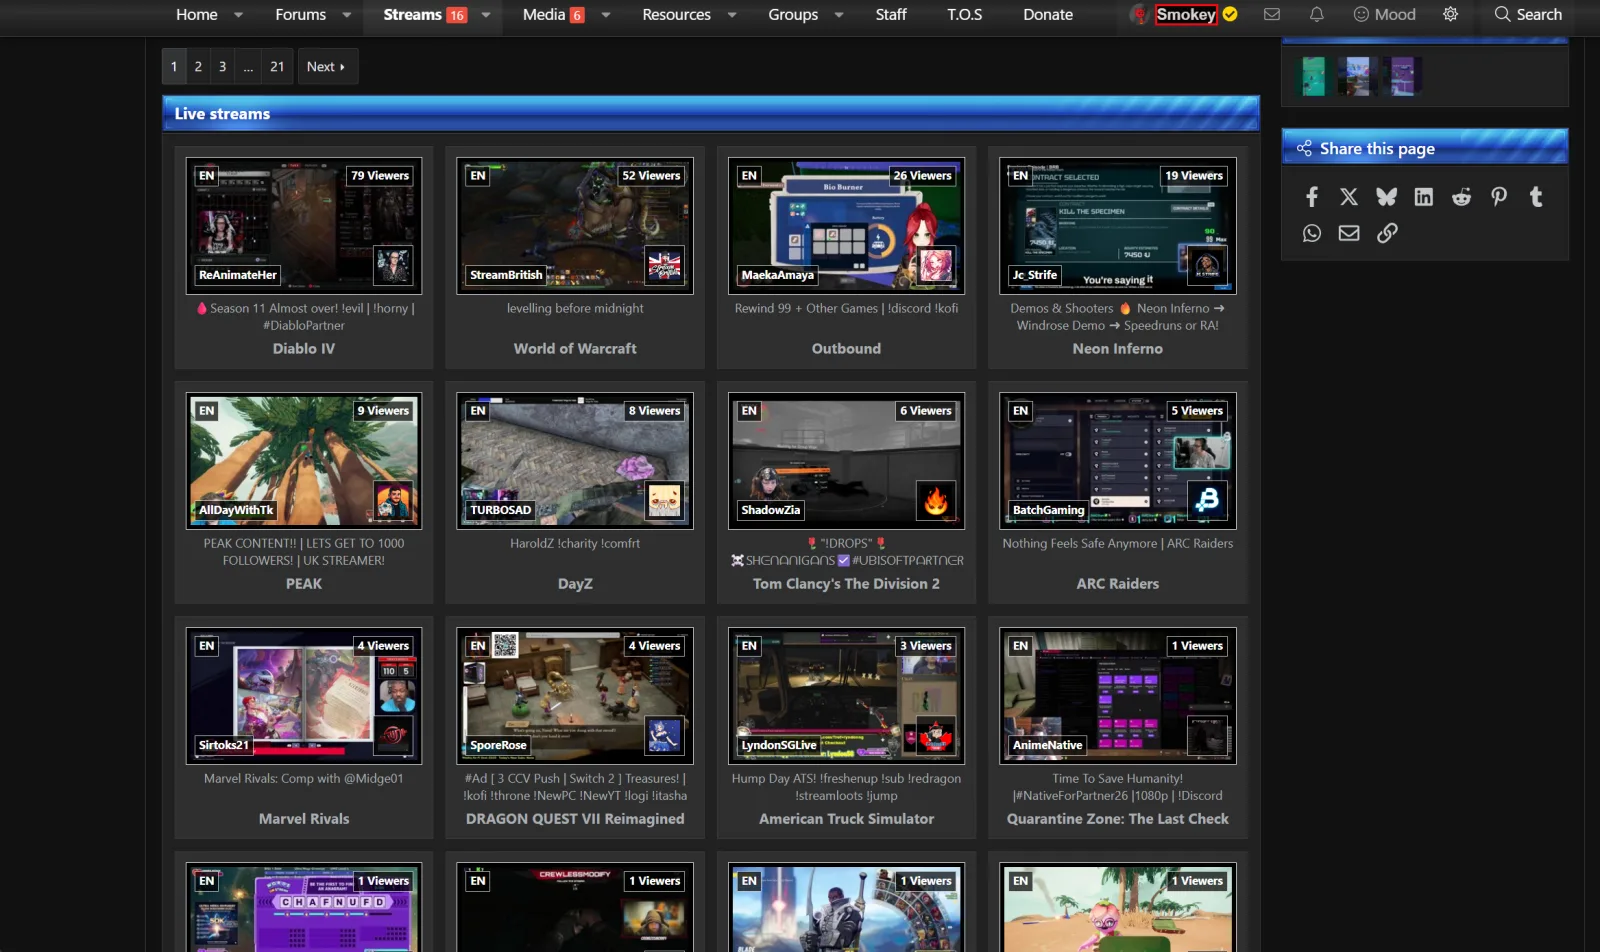Screen dimensions: 1600x952
Task: Share this page on LinkedIn
Action: (1423, 197)
